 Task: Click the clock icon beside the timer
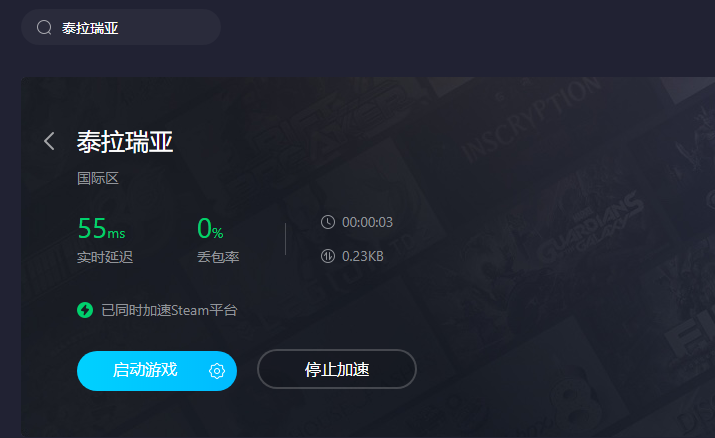coord(328,222)
